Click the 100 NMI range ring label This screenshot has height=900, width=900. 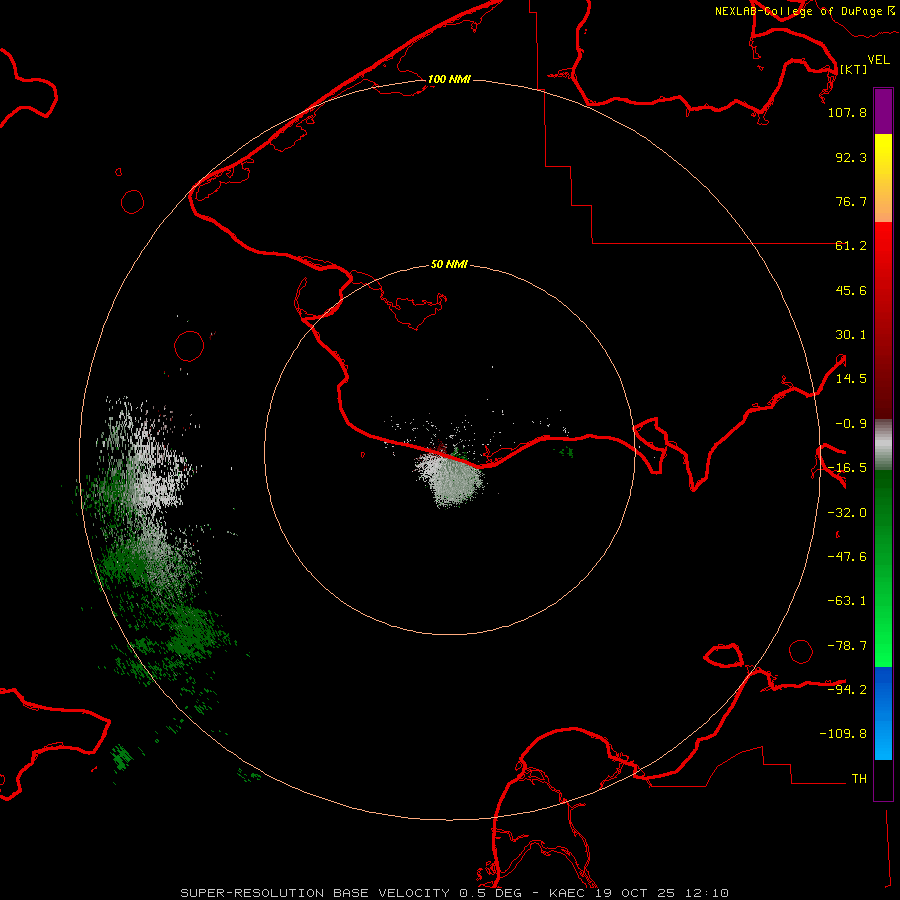[x=449, y=79]
